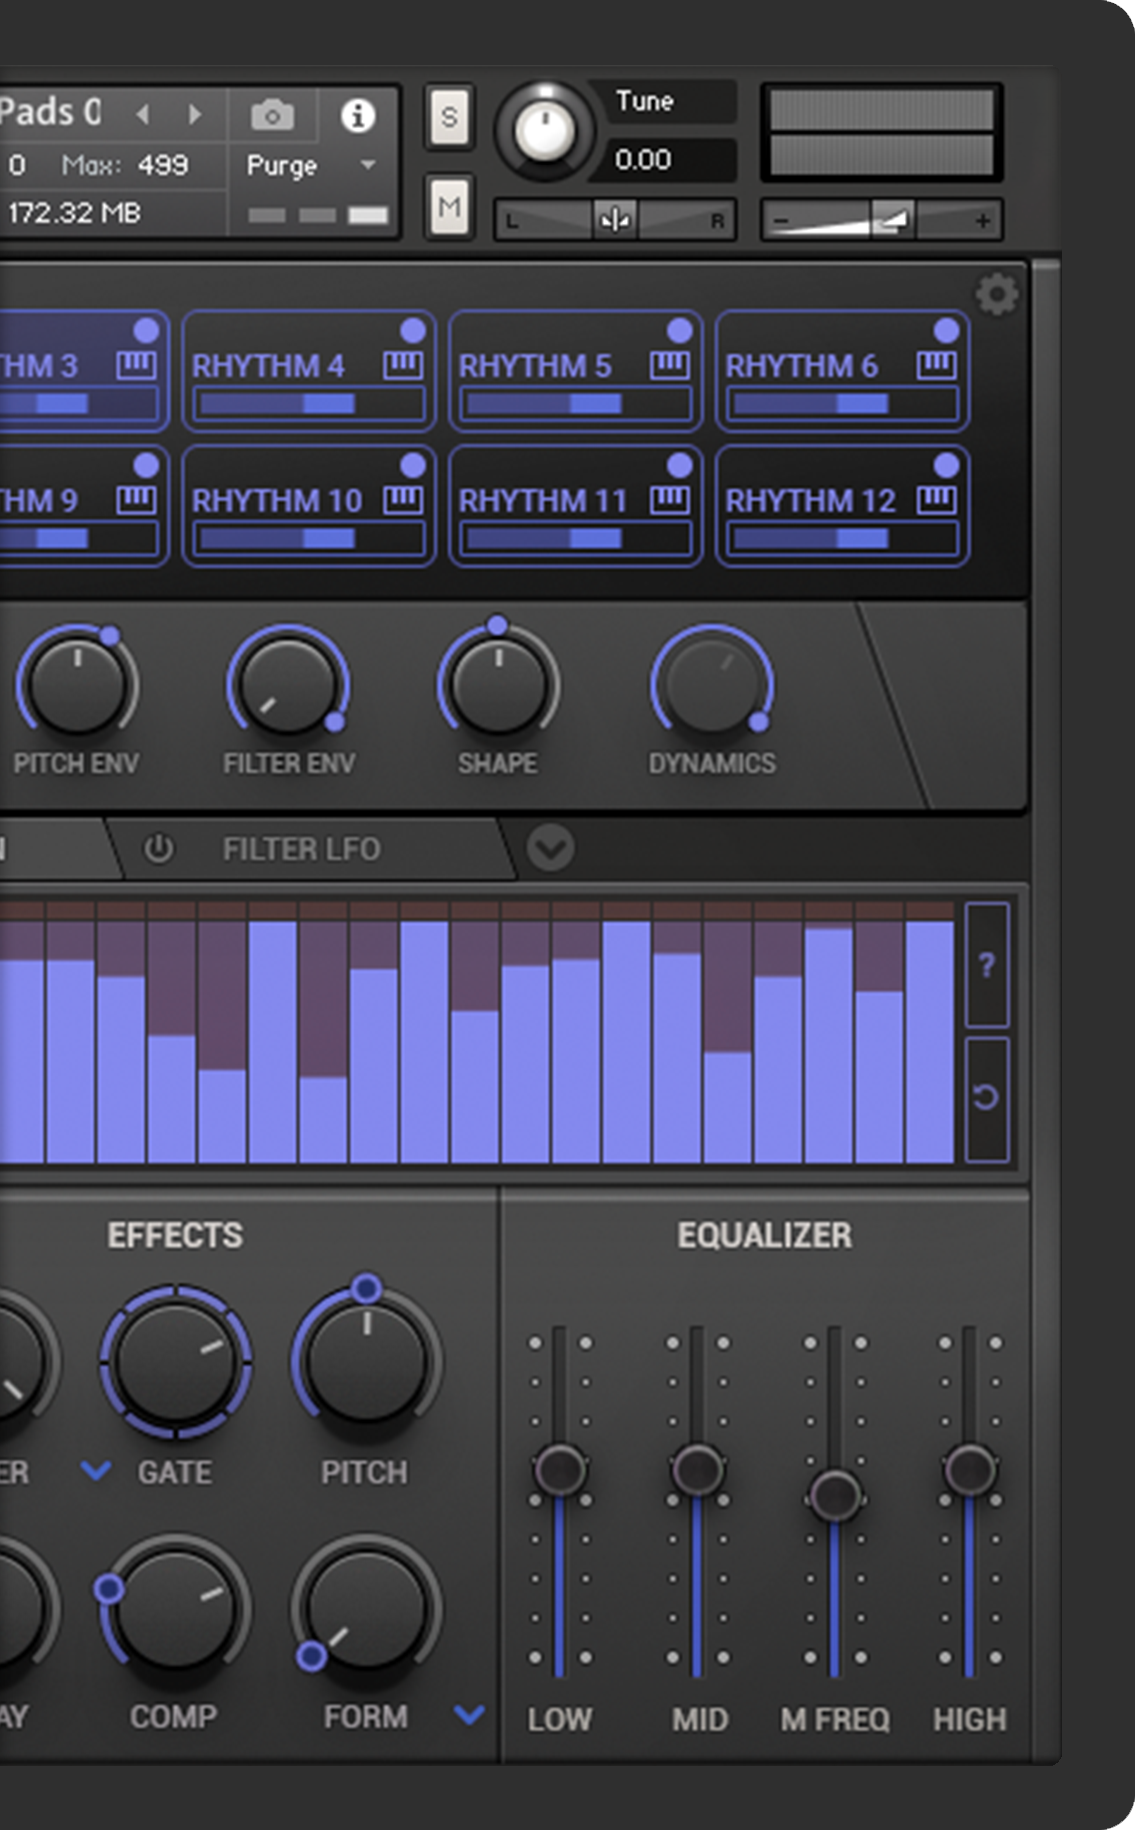1135x1830 pixels.
Task: Click keyboard icon on Rhythm 11 pad
Action: [x=670, y=499]
